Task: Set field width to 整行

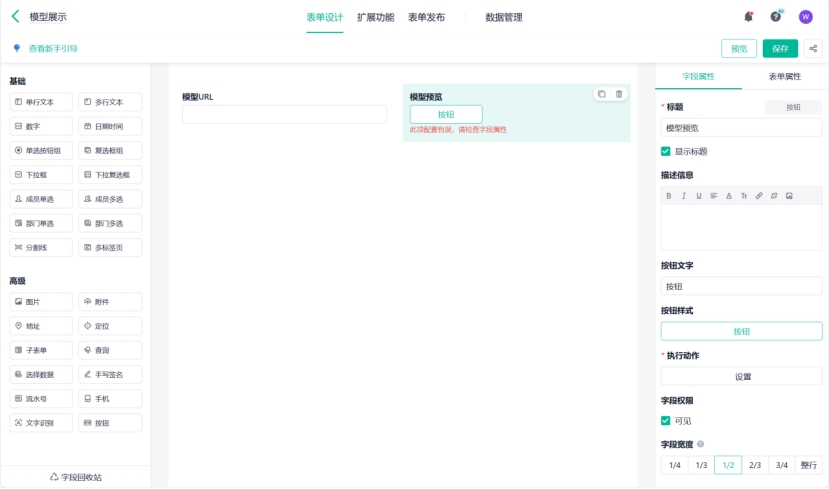Action: 809,465
